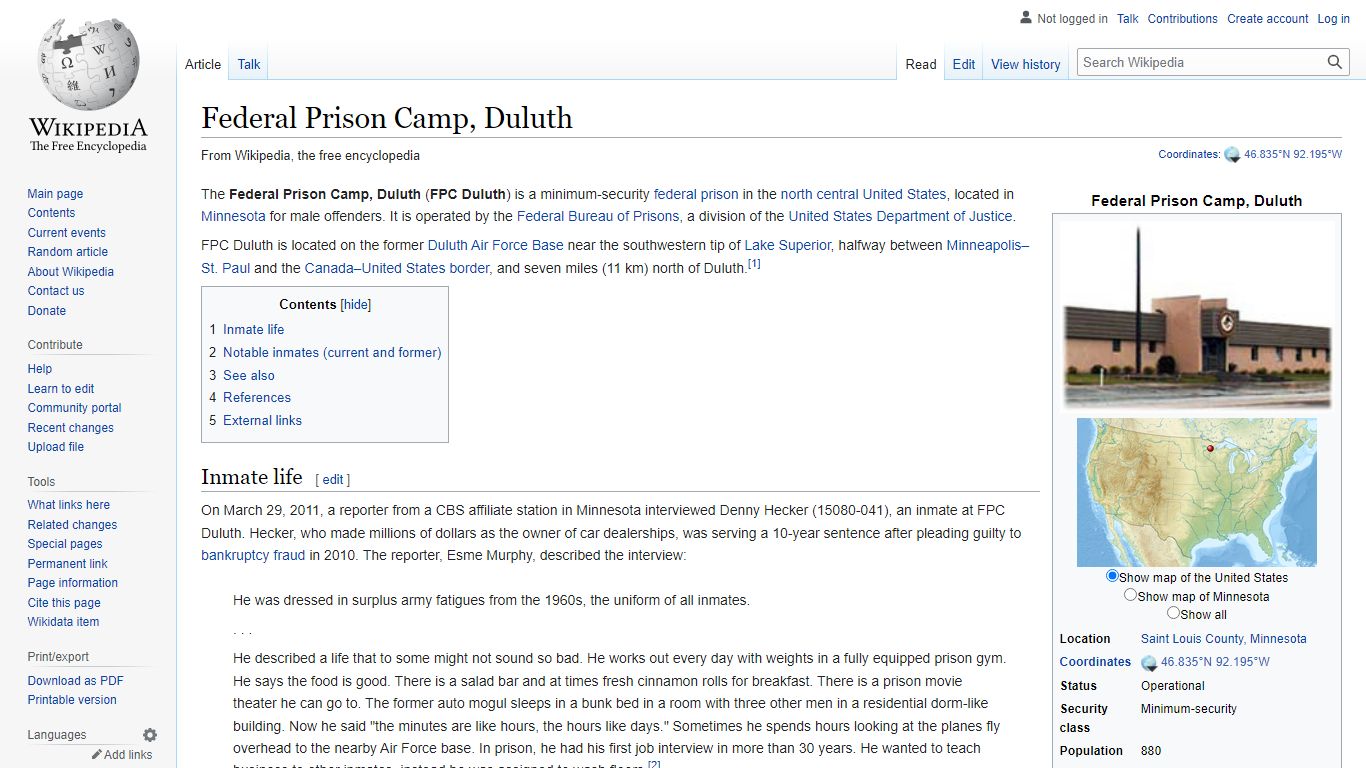Open the Printable version
This screenshot has height=768, width=1366.
click(x=72, y=700)
